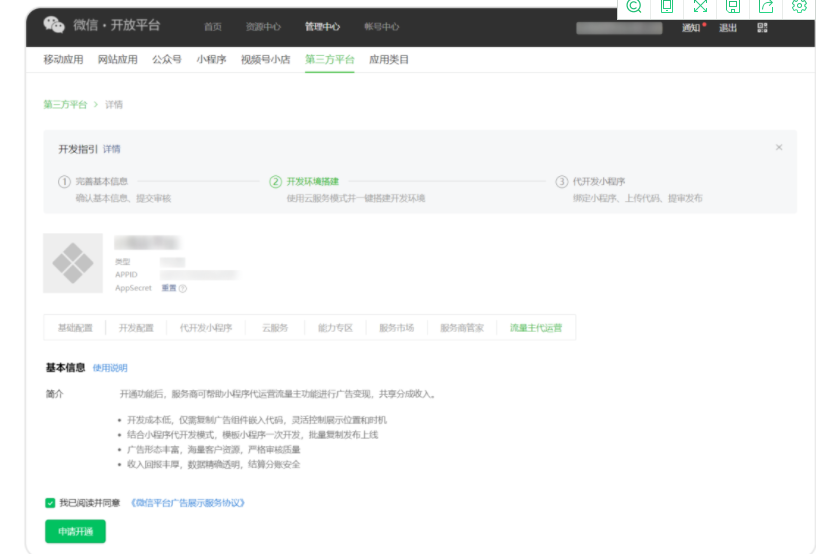Click the bullet line starting with 开发成本低
This screenshot has height=554, width=820.
tap(257, 420)
